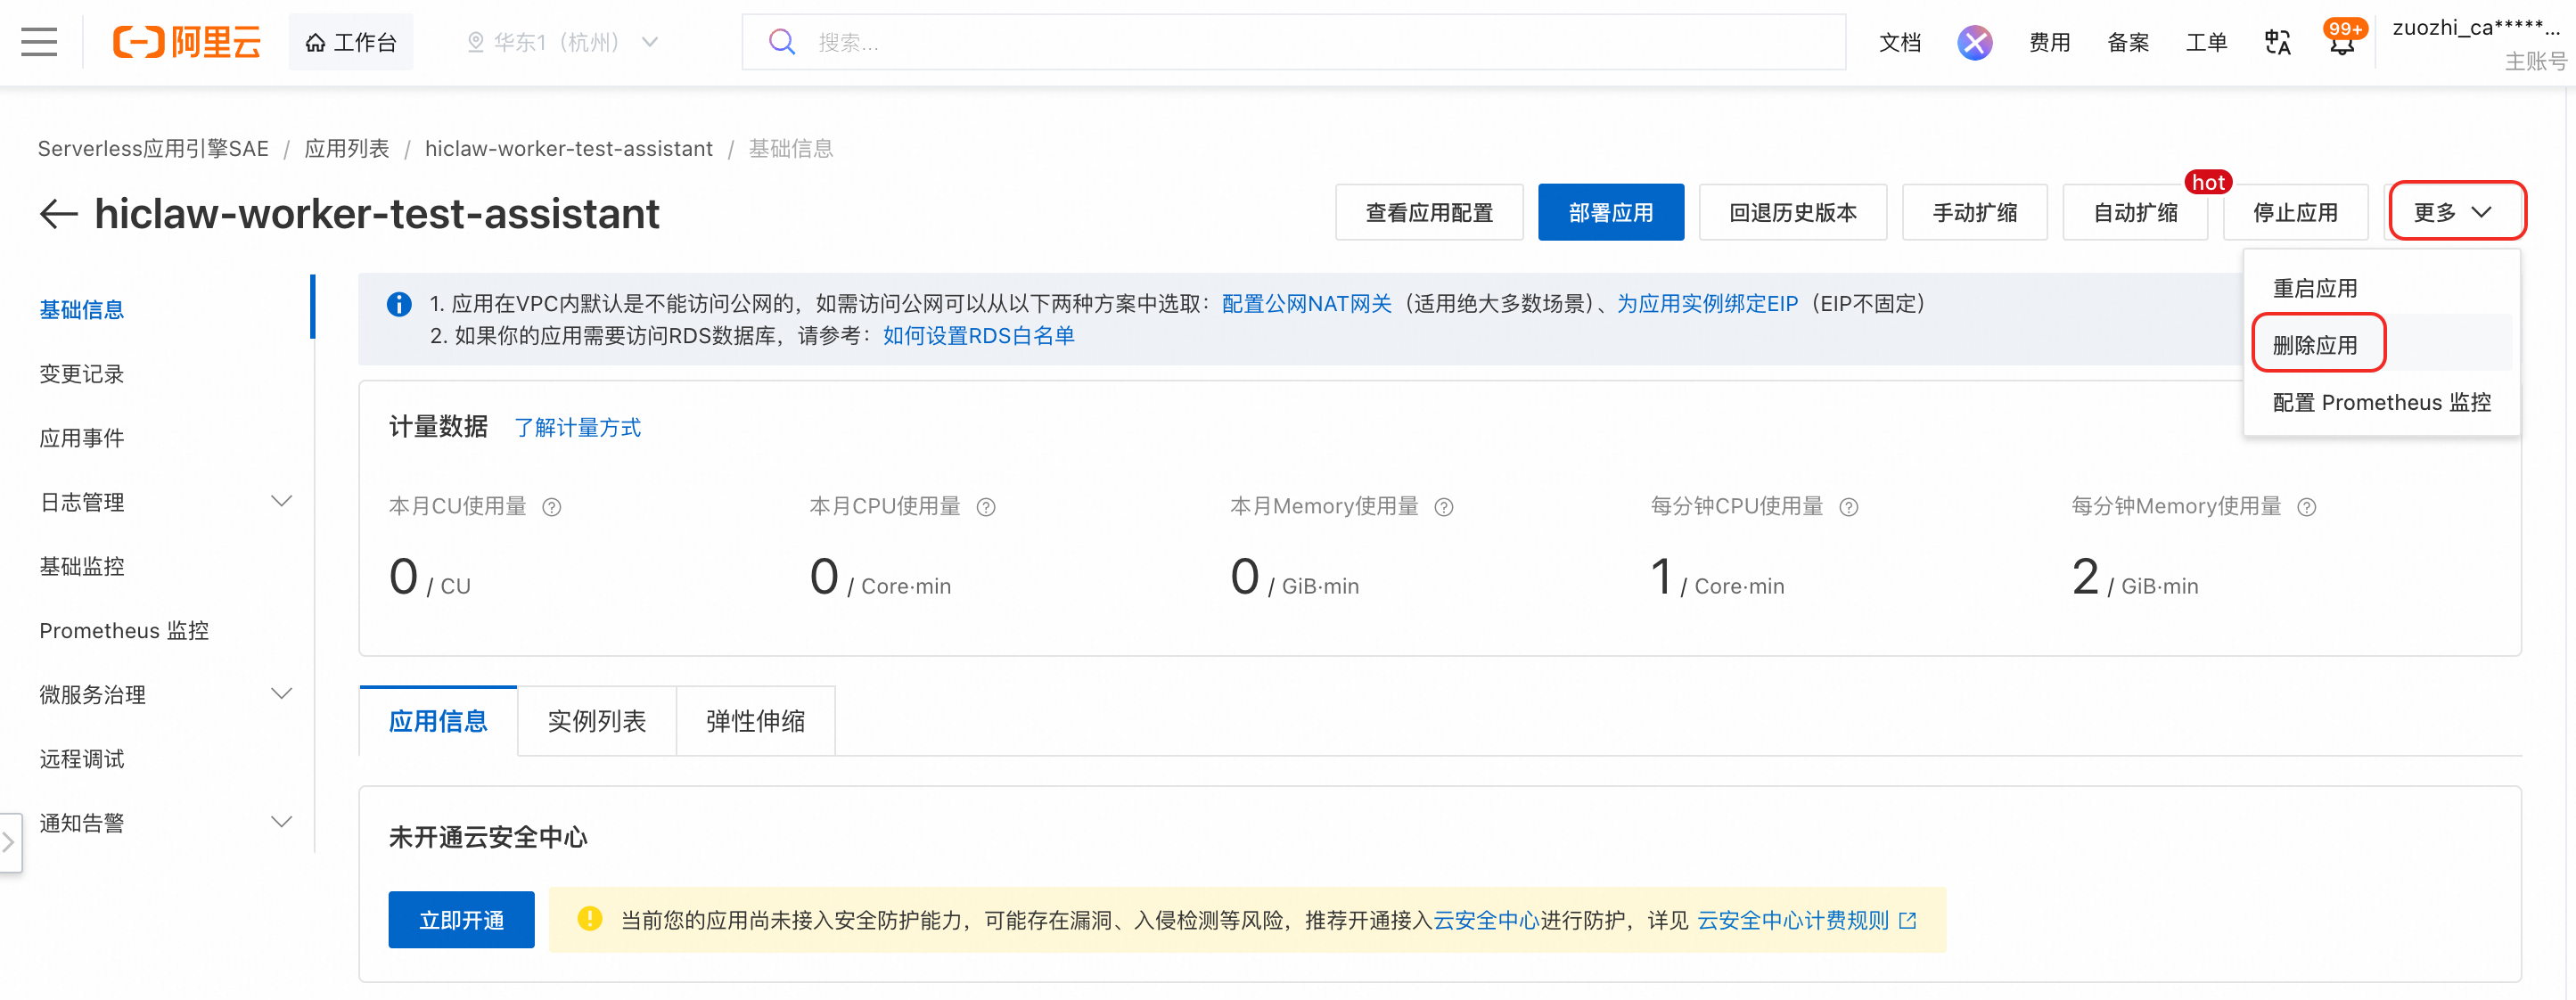The image size is (2576, 1000).
Task: Click the yellow warning icon in security banner
Action: point(590,918)
